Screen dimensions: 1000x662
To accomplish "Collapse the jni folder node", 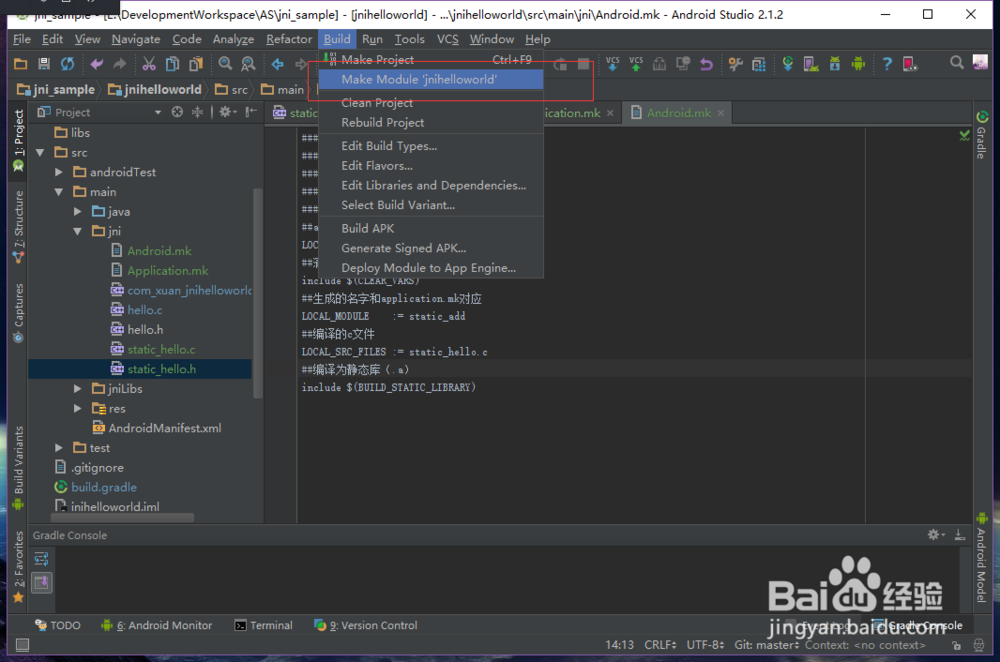I will [77, 232].
